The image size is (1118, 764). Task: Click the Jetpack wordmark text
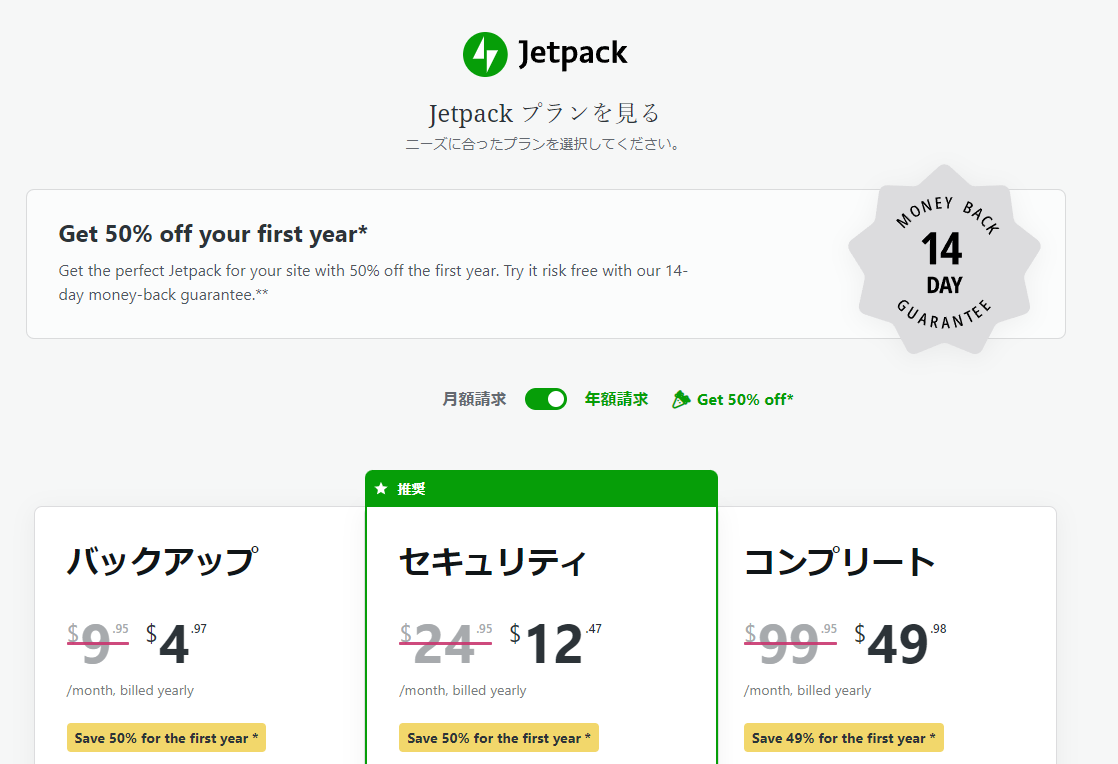[x=573, y=53]
